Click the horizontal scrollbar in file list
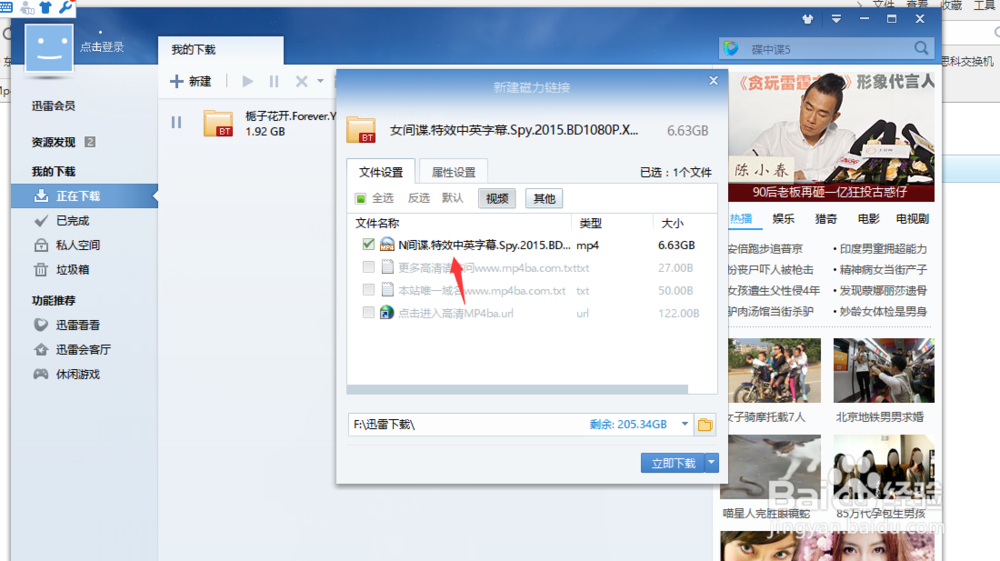This screenshot has width=1000, height=561. tap(517, 389)
